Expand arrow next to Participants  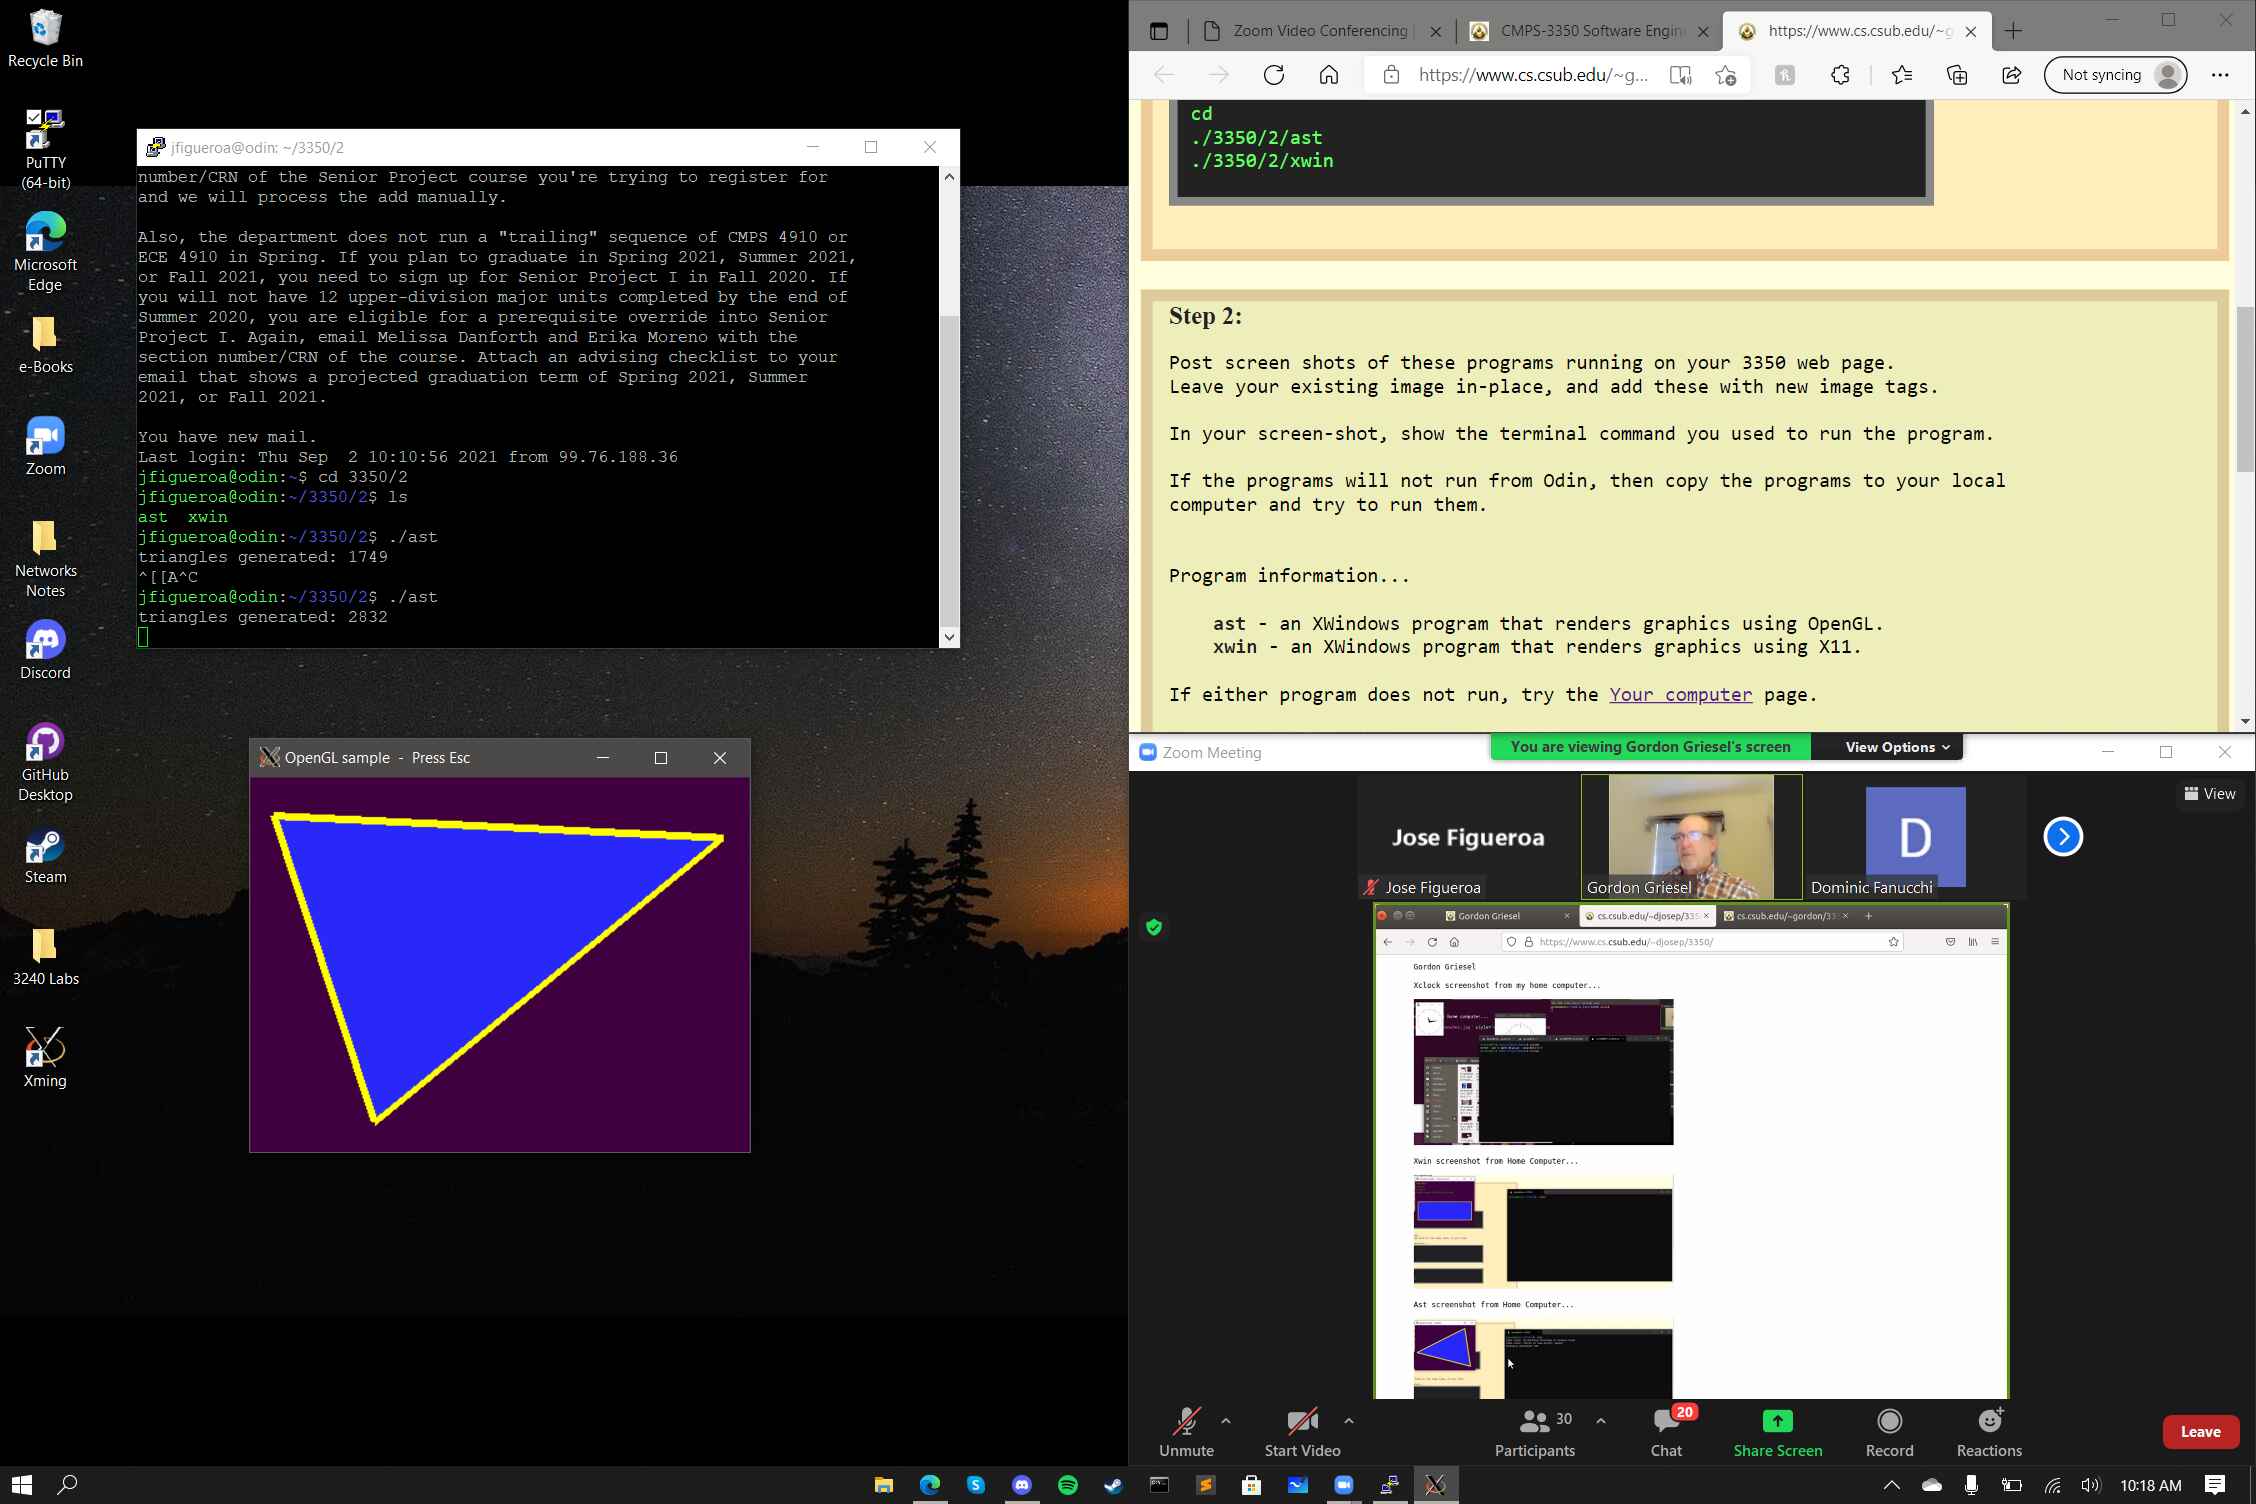1601,1421
